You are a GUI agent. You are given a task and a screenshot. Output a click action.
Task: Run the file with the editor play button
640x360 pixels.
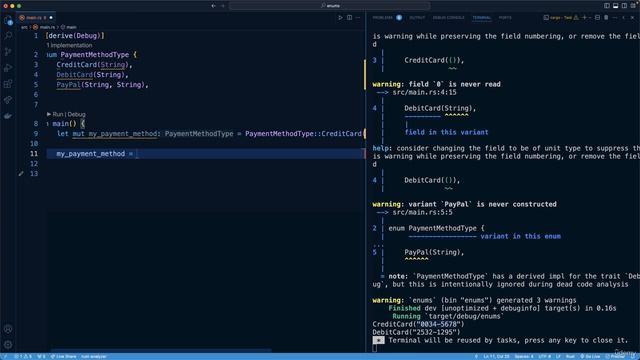click(340, 18)
